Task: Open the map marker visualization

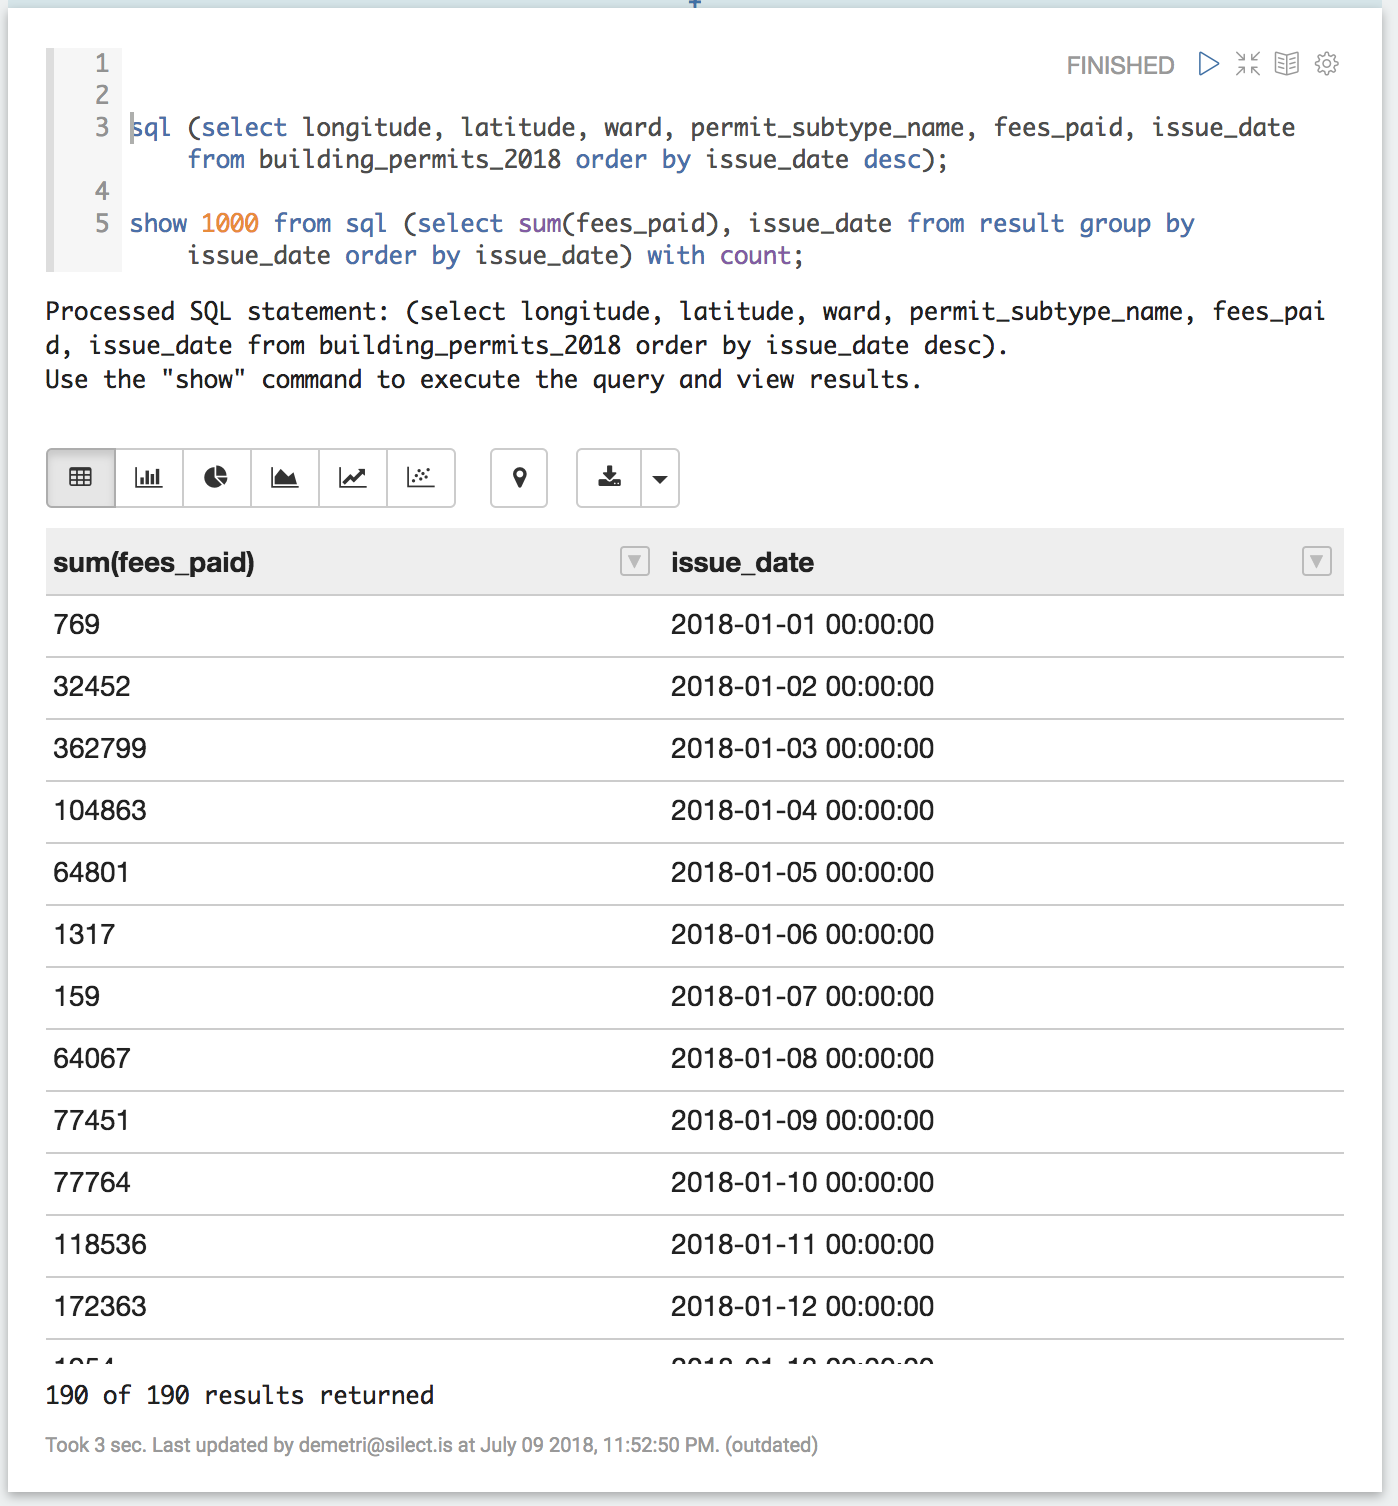Action: pos(519,478)
